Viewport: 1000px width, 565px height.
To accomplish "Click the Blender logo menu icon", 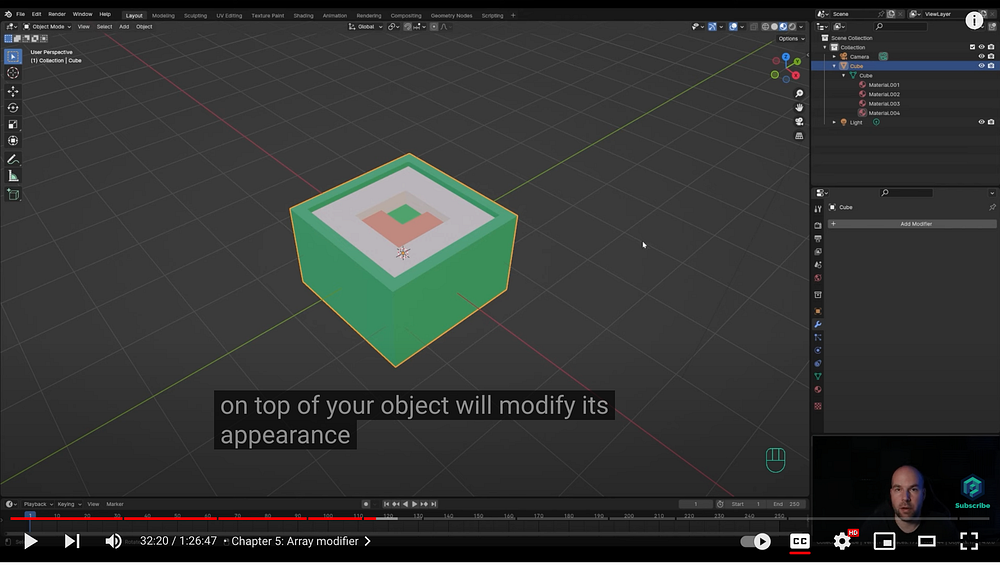I will (x=8, y=14).
